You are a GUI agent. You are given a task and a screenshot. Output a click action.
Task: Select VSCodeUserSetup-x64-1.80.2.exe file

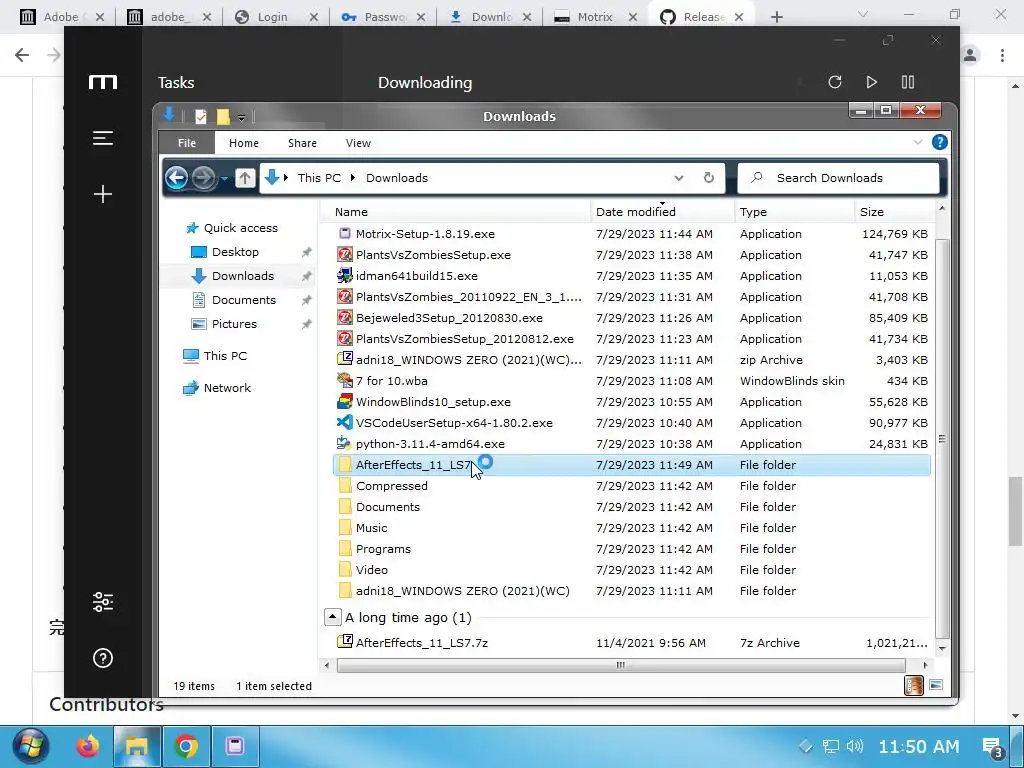[632, 423]
